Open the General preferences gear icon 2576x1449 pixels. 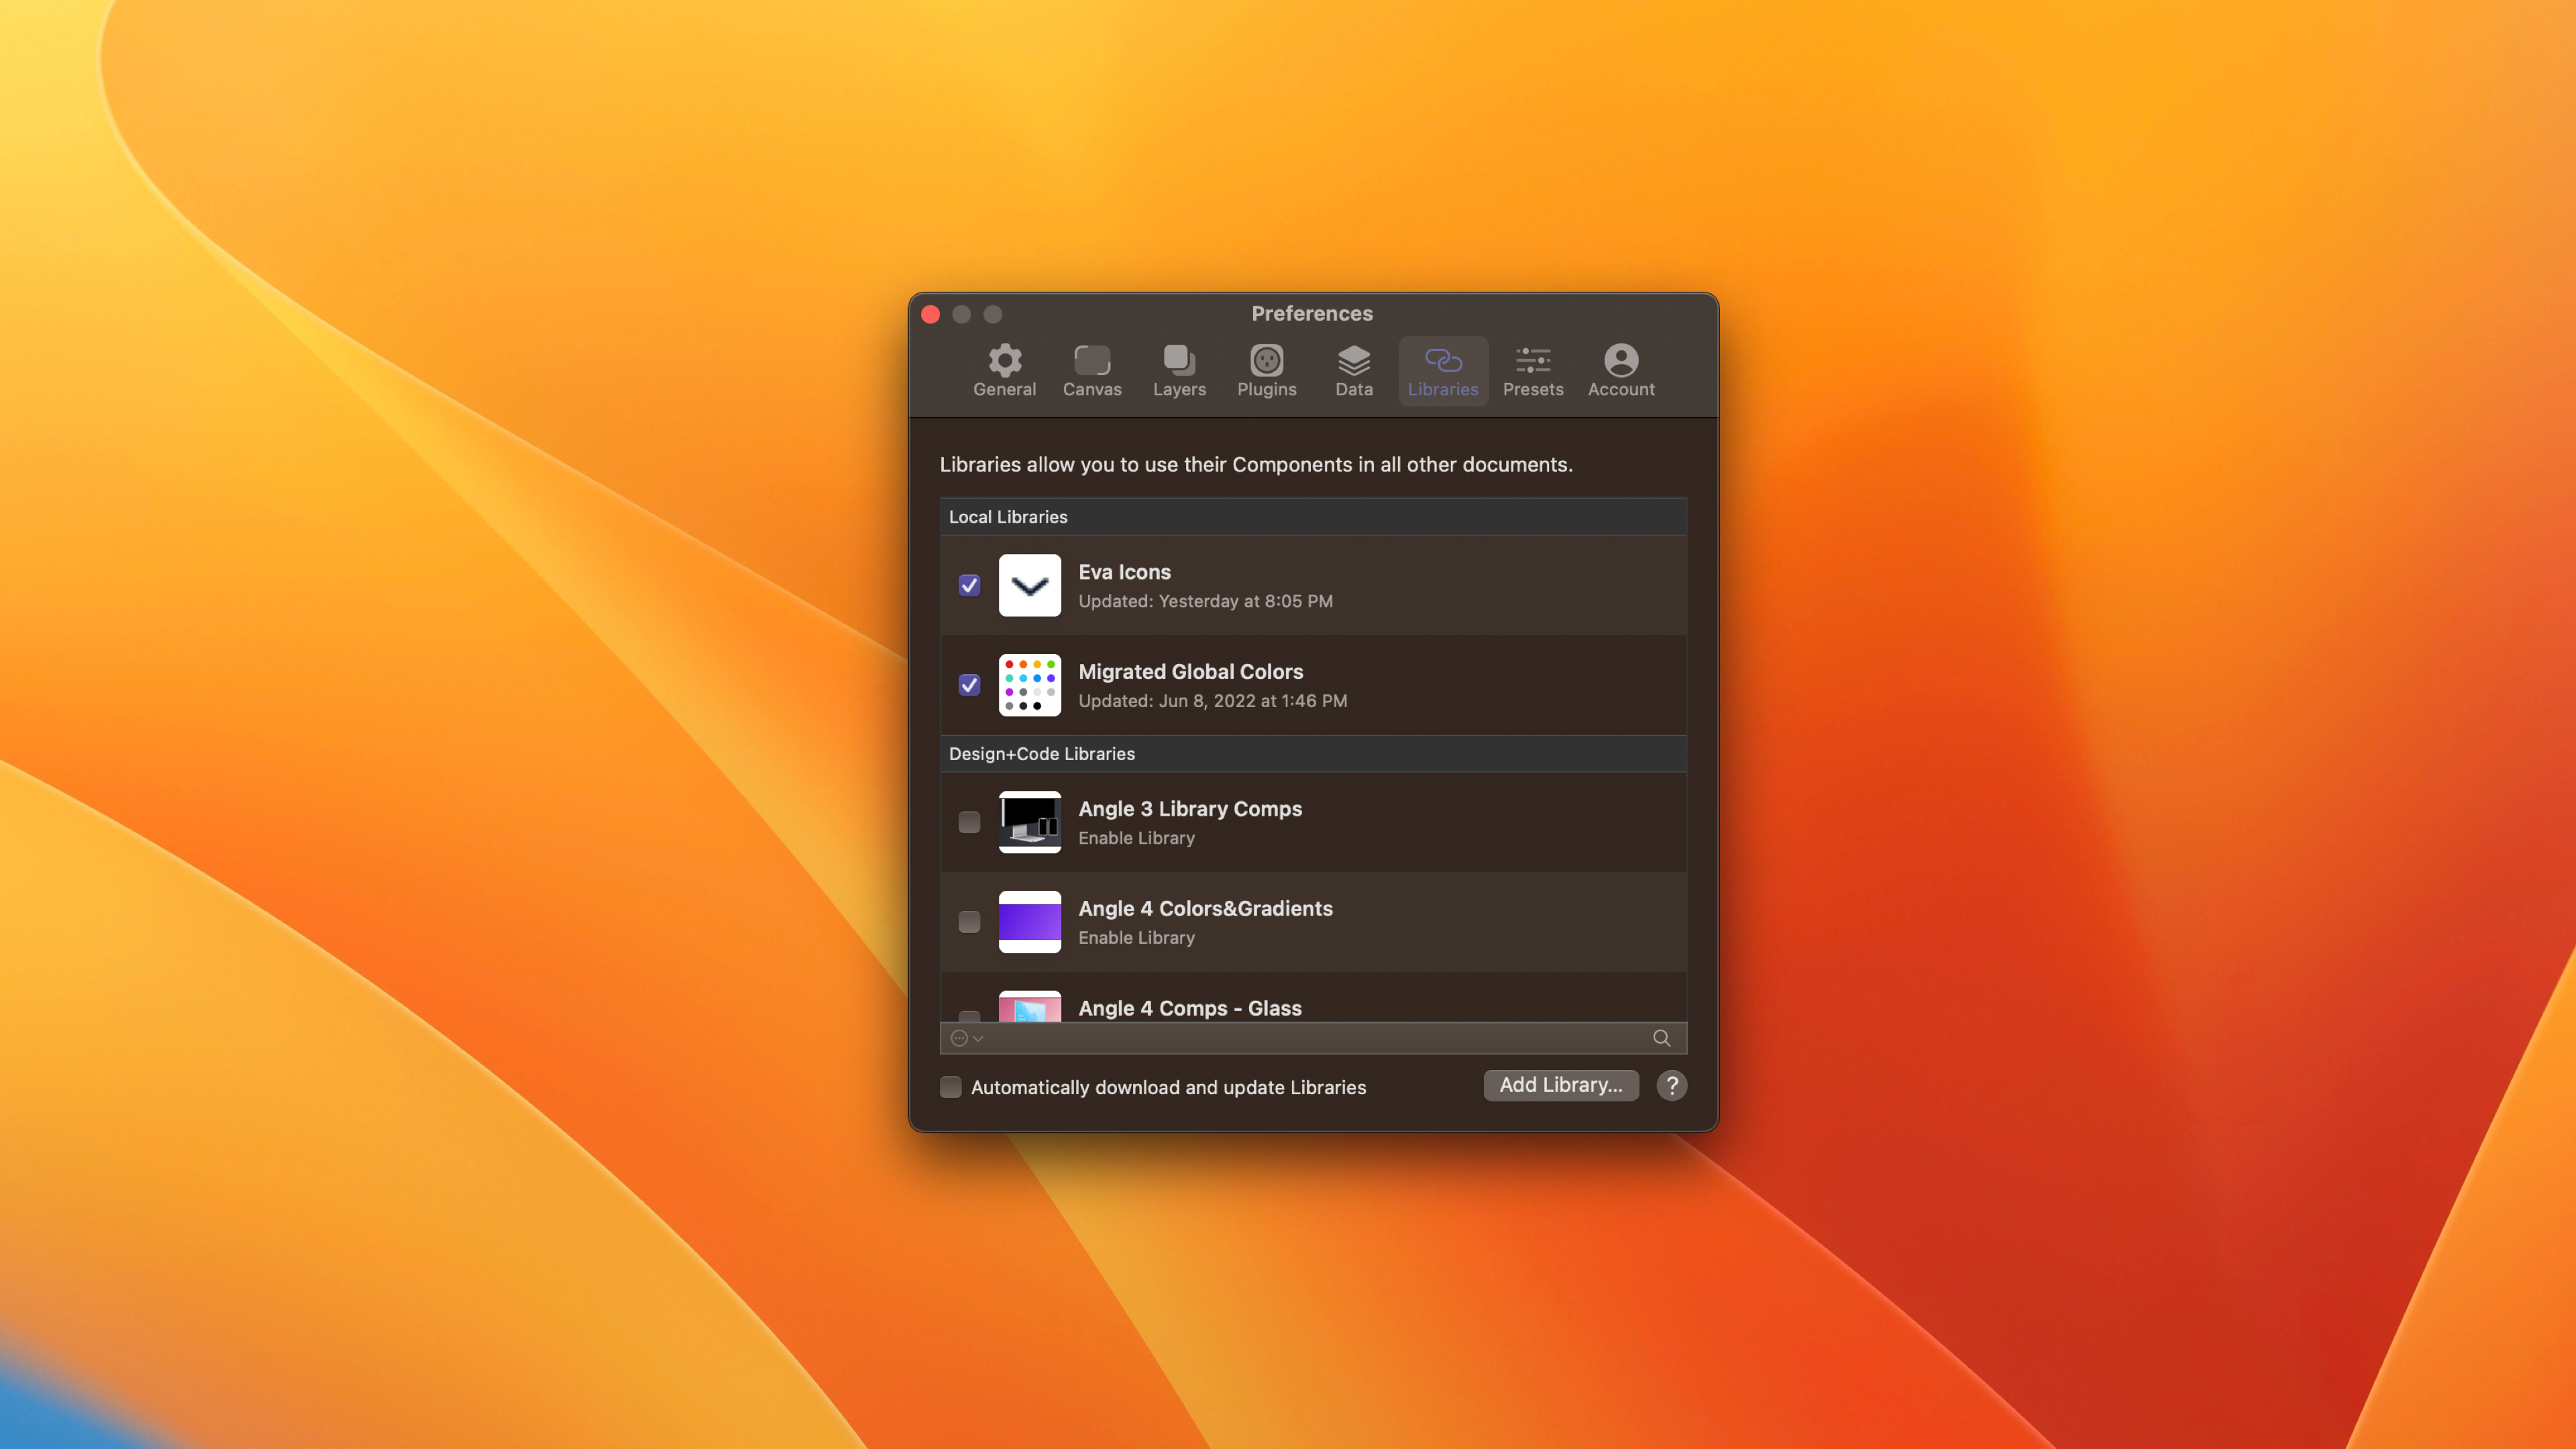pos(1004,370)
